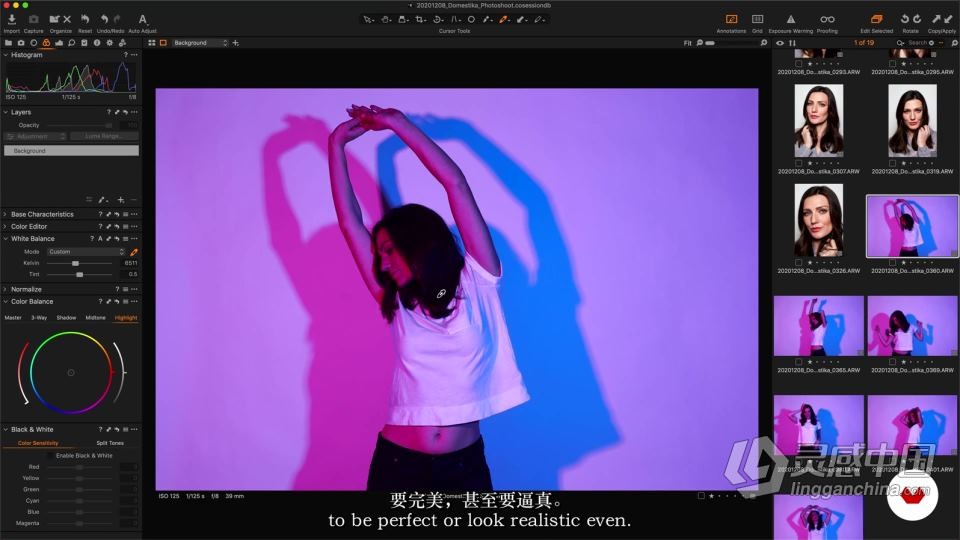Open the Background layer selector dropdown
The image size is (960, 540).
200,43
